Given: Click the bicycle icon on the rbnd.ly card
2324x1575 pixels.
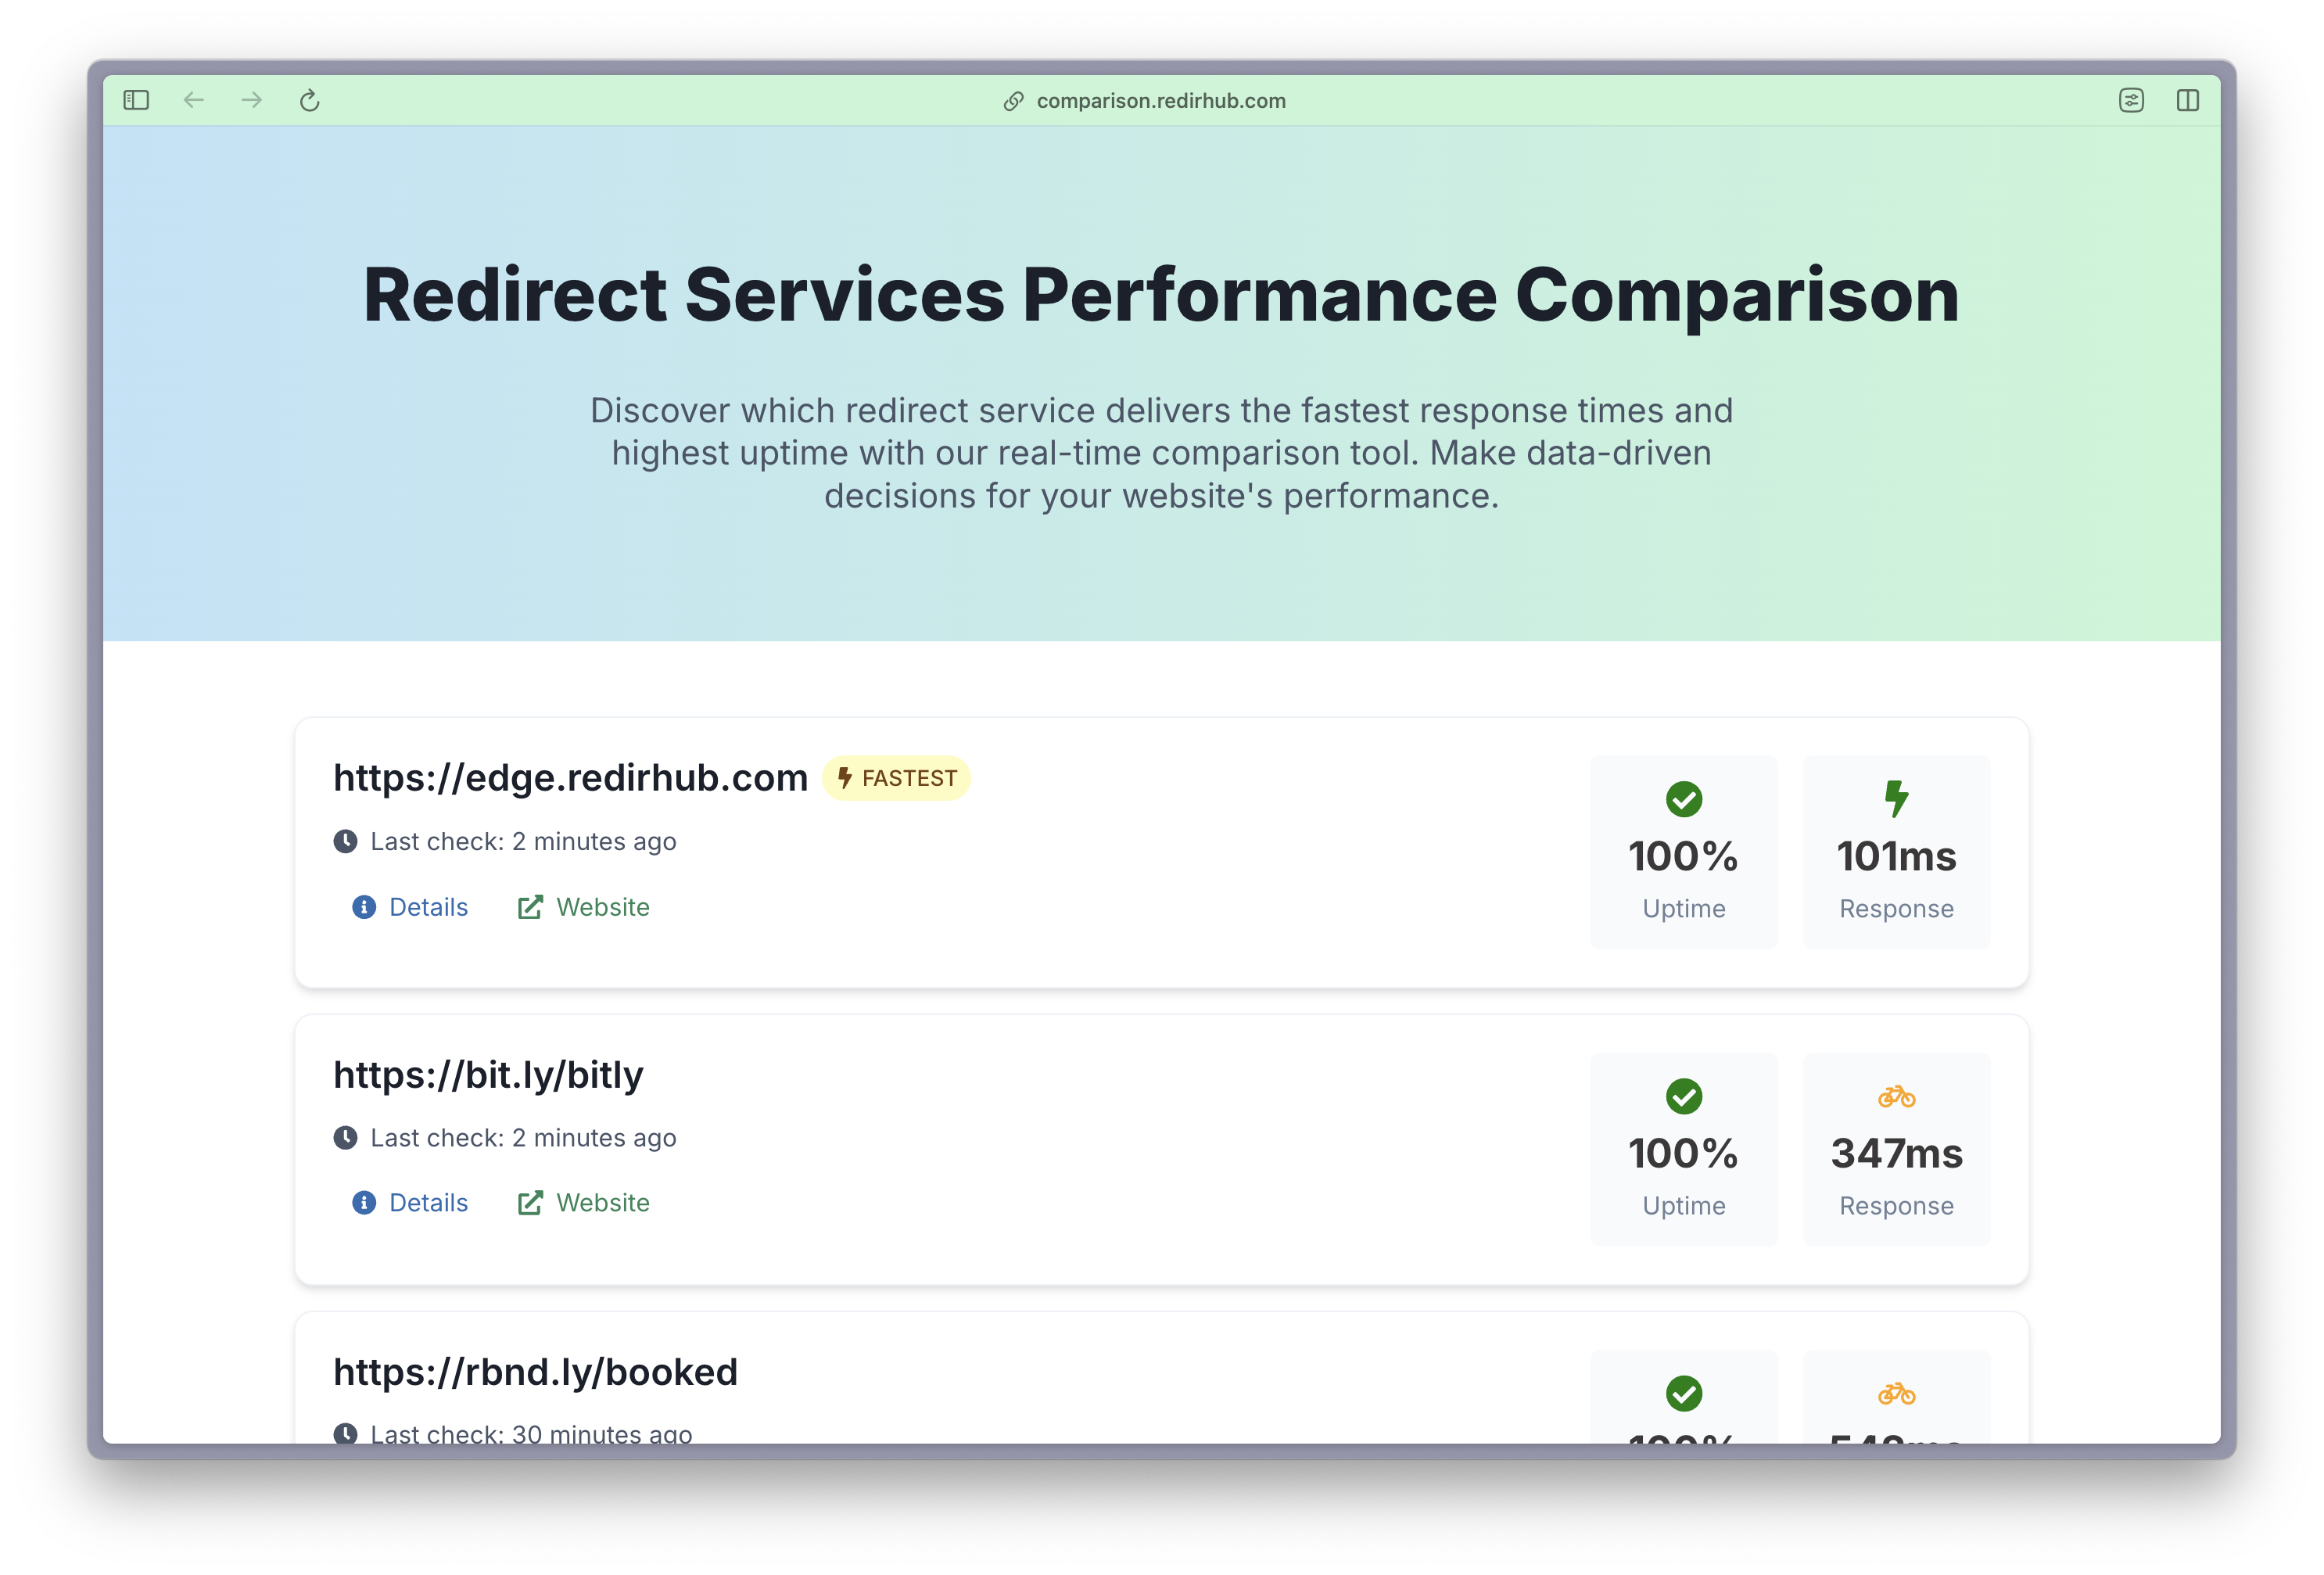Looking at the screenshot, I should coord(1896,1393).
